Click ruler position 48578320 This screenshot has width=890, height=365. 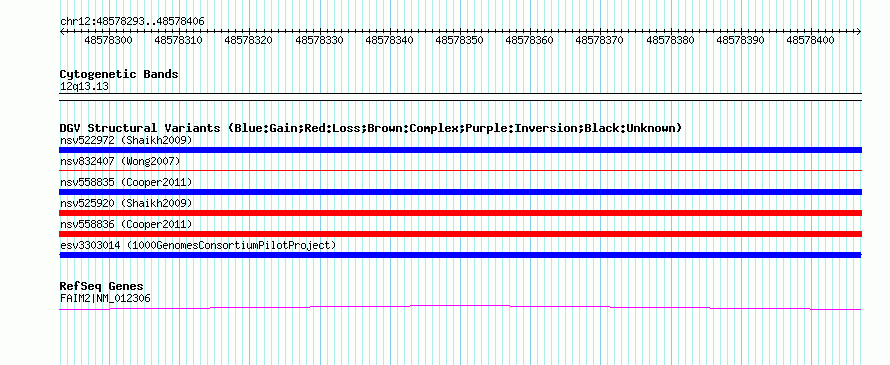(x=249, y=41)
